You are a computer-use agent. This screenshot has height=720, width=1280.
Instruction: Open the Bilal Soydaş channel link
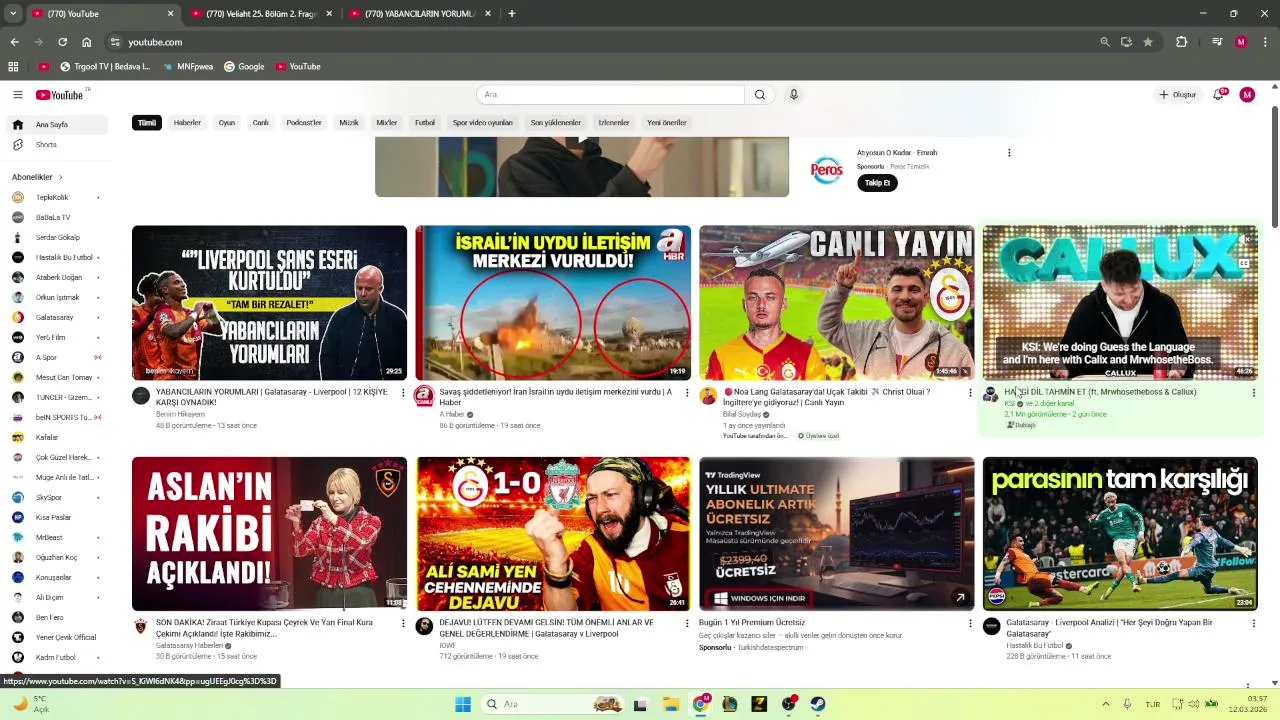tap(740, 414)
